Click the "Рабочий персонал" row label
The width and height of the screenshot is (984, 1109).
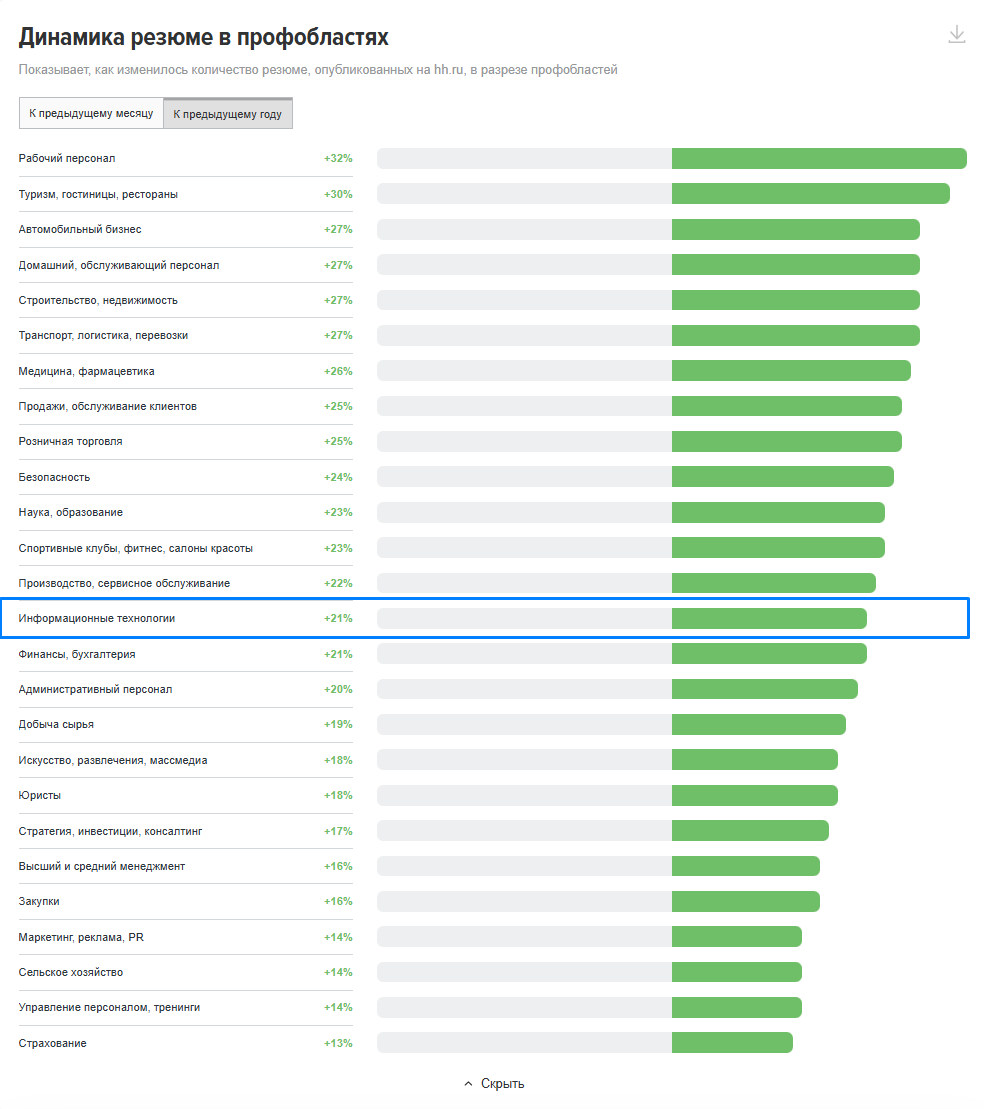point(67,158)
